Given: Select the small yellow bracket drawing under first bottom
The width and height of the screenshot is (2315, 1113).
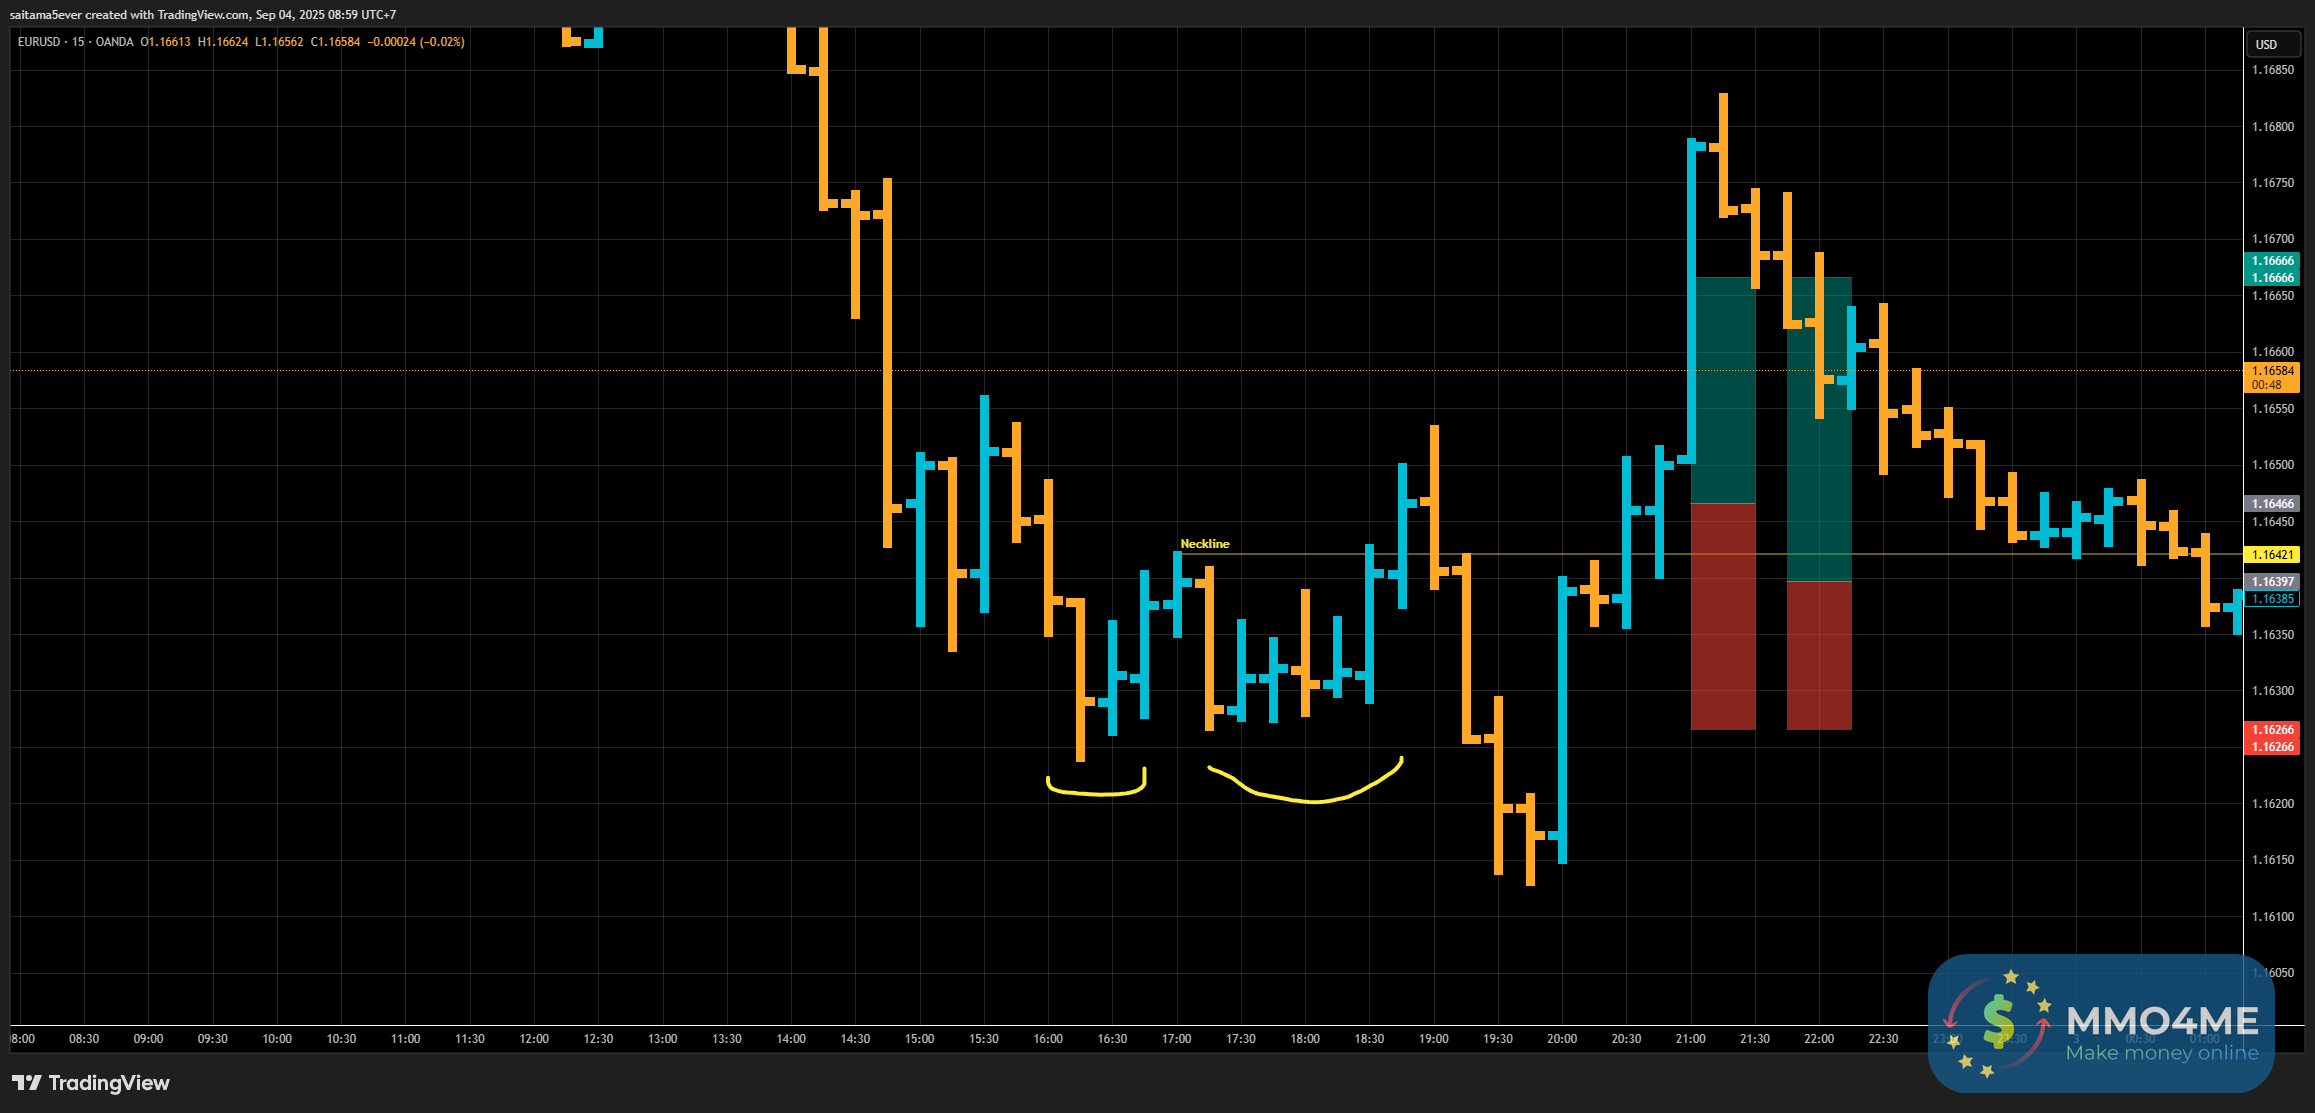Looking at the screenshot, I should click(1096, 793).
